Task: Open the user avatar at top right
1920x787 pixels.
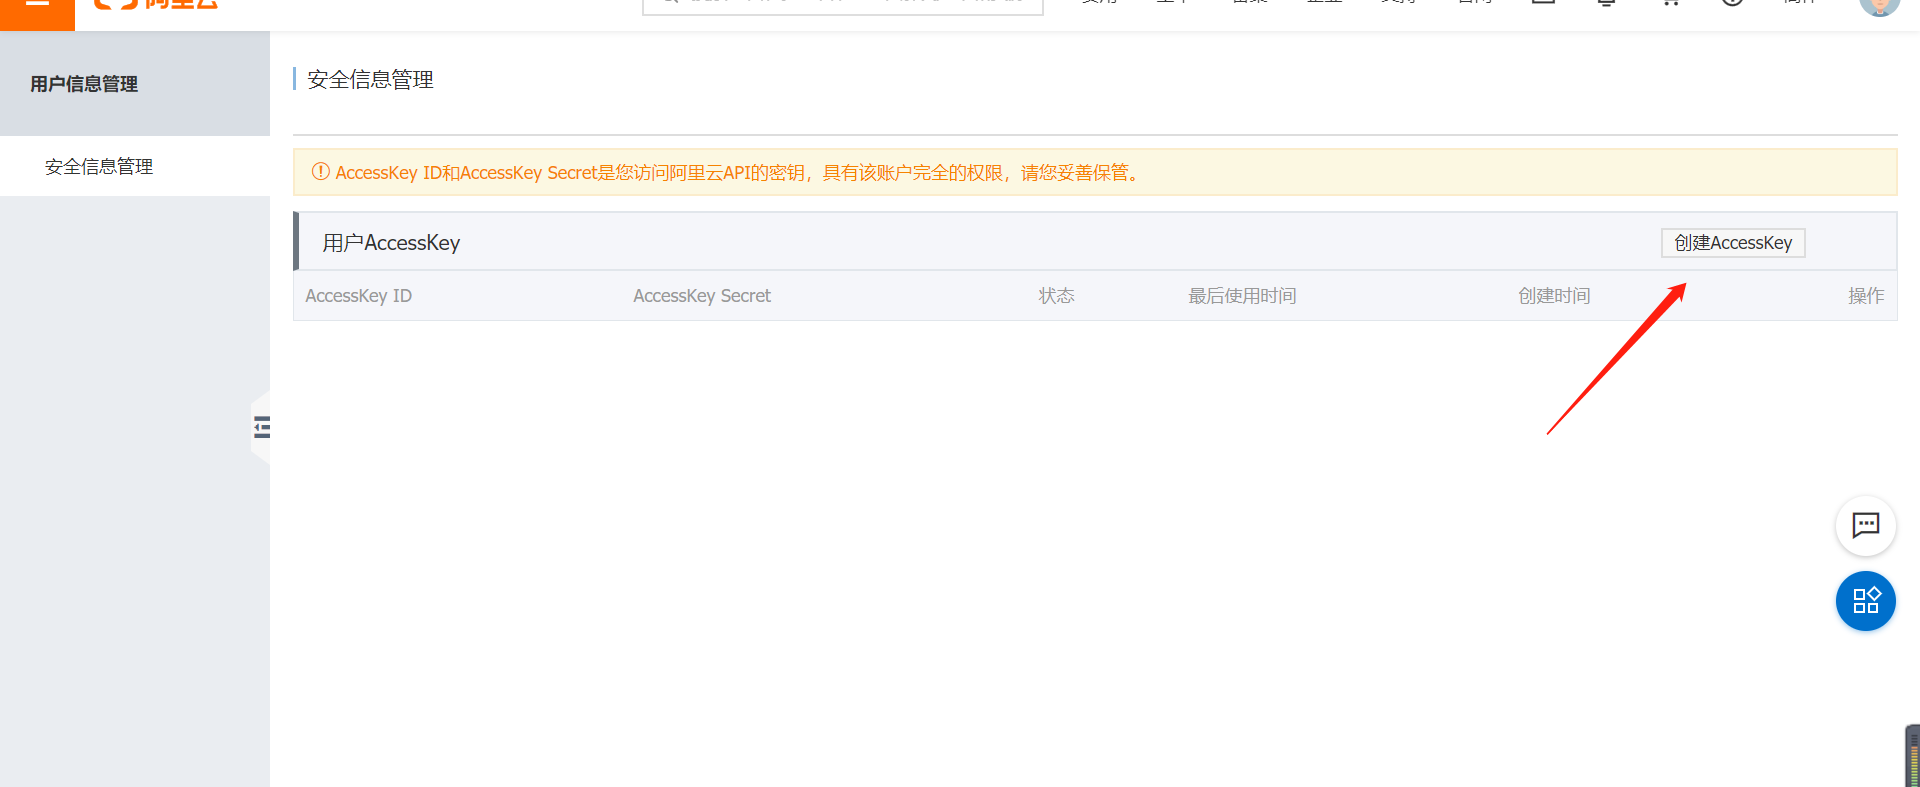Action: coord(1879,6)
